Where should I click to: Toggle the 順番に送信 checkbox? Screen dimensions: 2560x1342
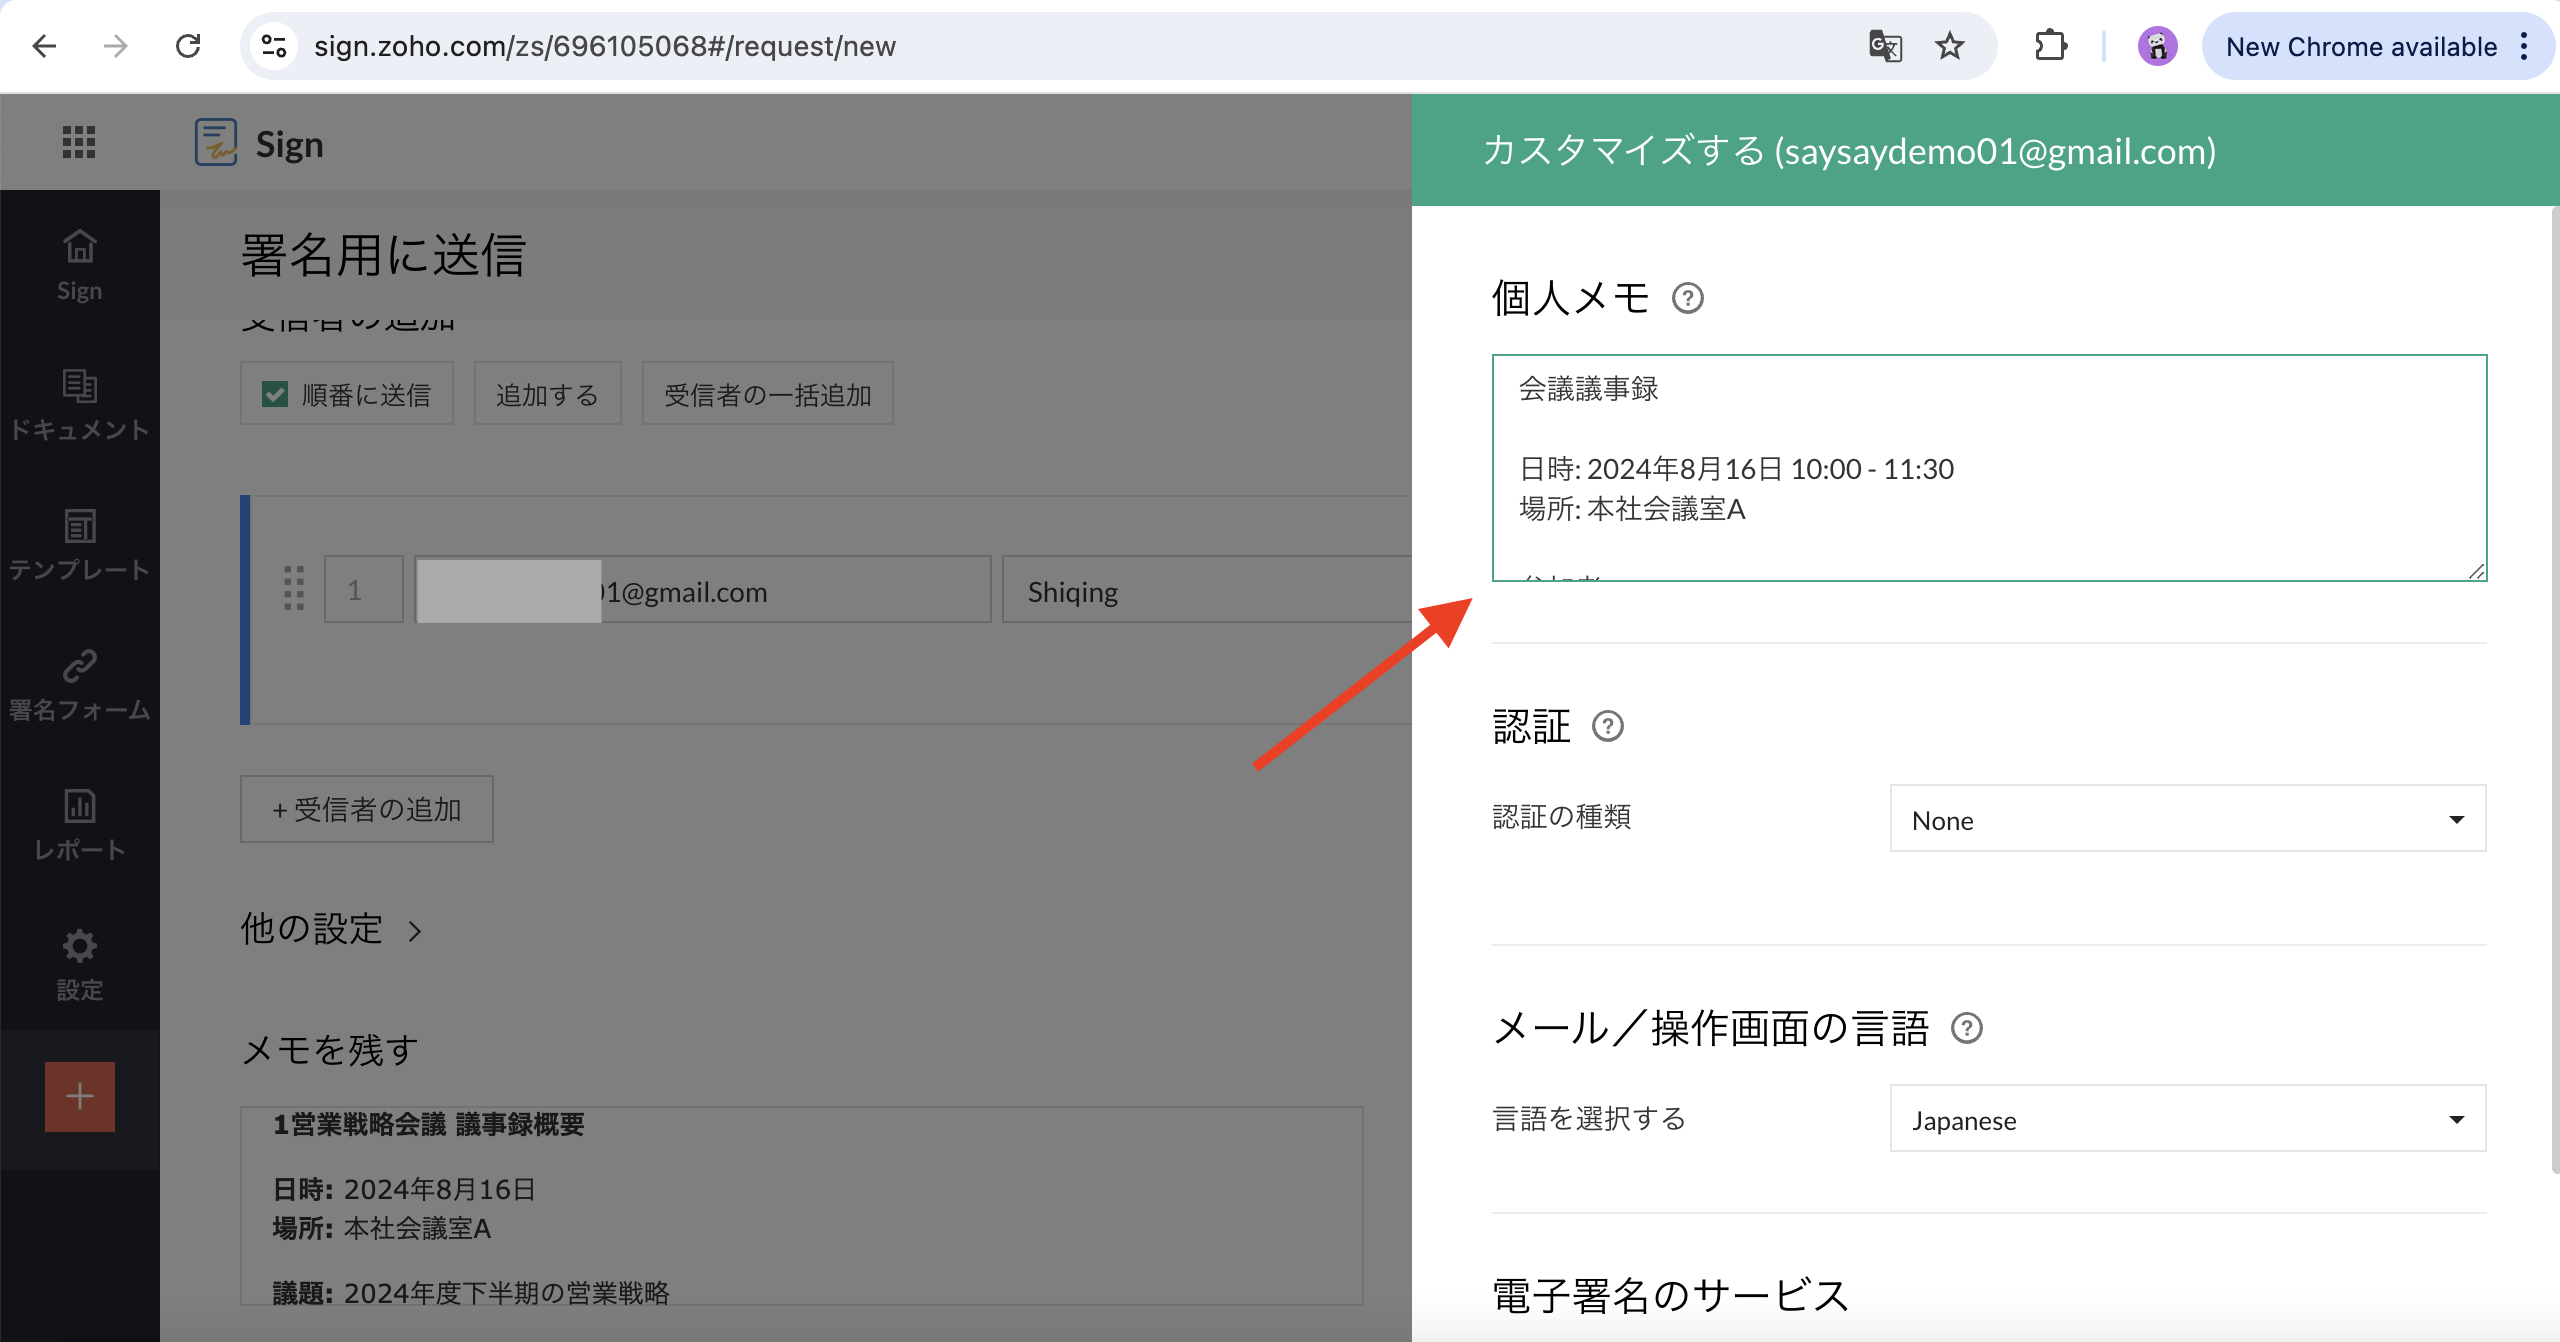click(x=275, y=394)
